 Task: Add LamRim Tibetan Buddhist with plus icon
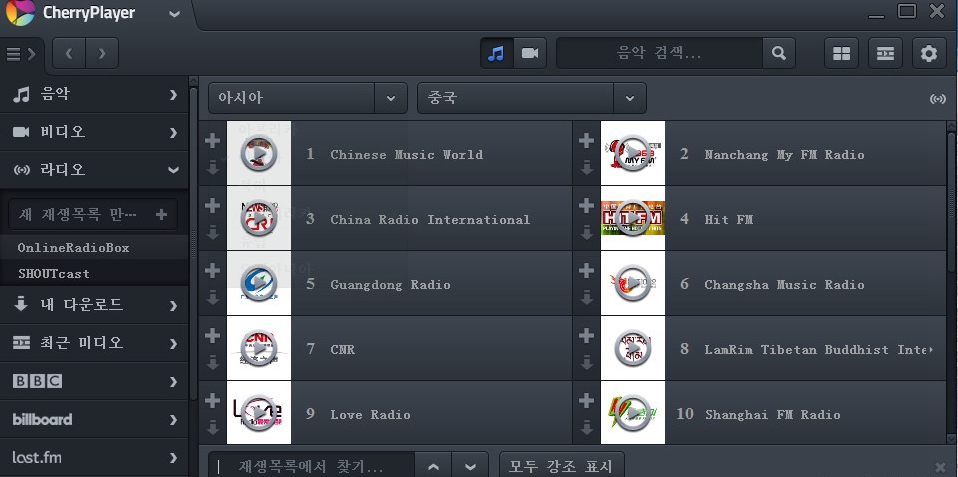click(586, 336)
